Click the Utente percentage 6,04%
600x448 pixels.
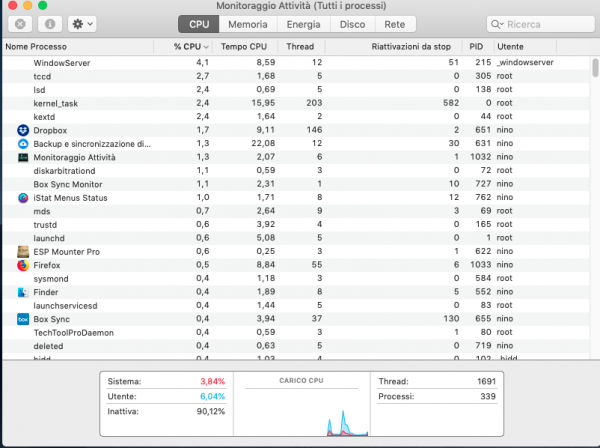[212, 396]
